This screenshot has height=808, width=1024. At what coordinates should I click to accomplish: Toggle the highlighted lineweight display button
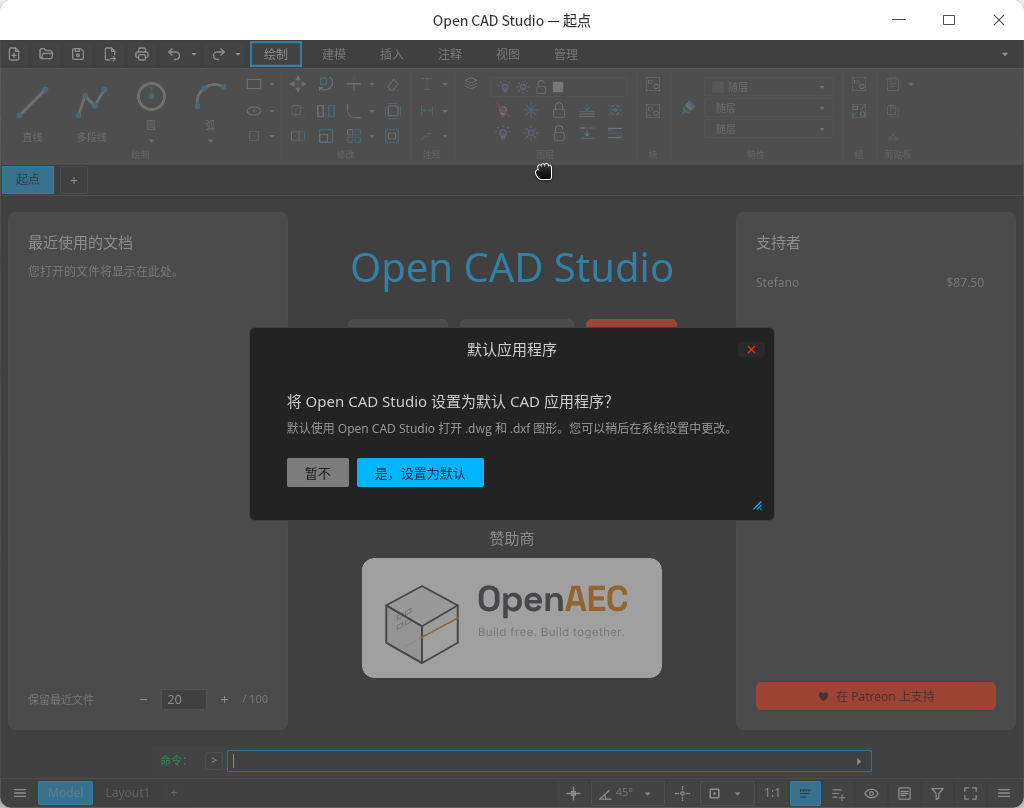click(805, 793)
